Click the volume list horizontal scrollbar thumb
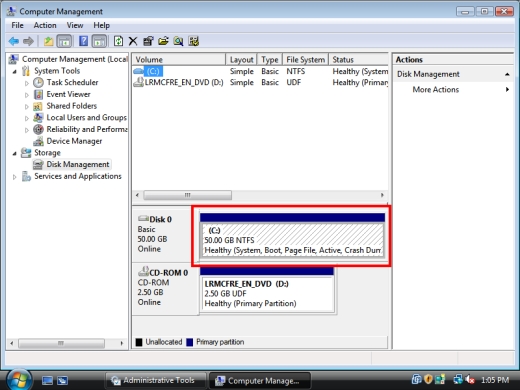The width and height of the screenshot is (520, 390). (188, 195)
